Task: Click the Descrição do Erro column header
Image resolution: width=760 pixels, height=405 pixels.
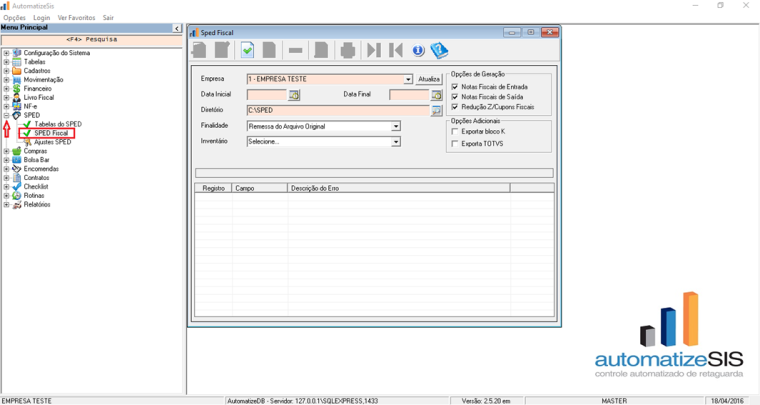Action: tap(399, 188)
